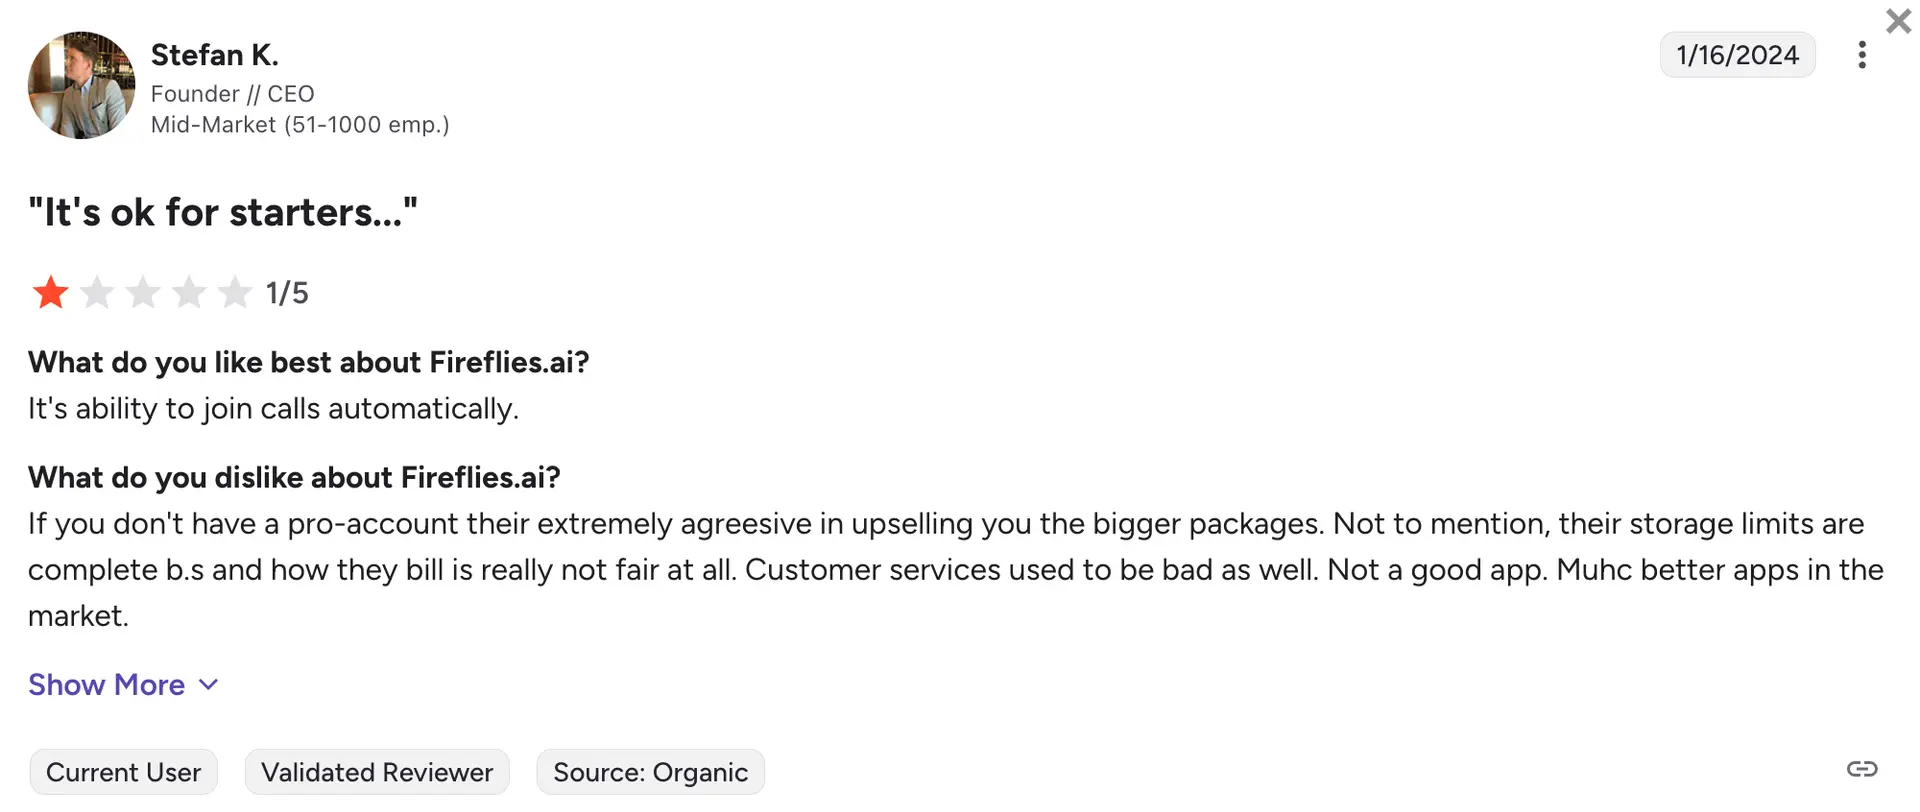Open the three-dot more options menu

1861,55
